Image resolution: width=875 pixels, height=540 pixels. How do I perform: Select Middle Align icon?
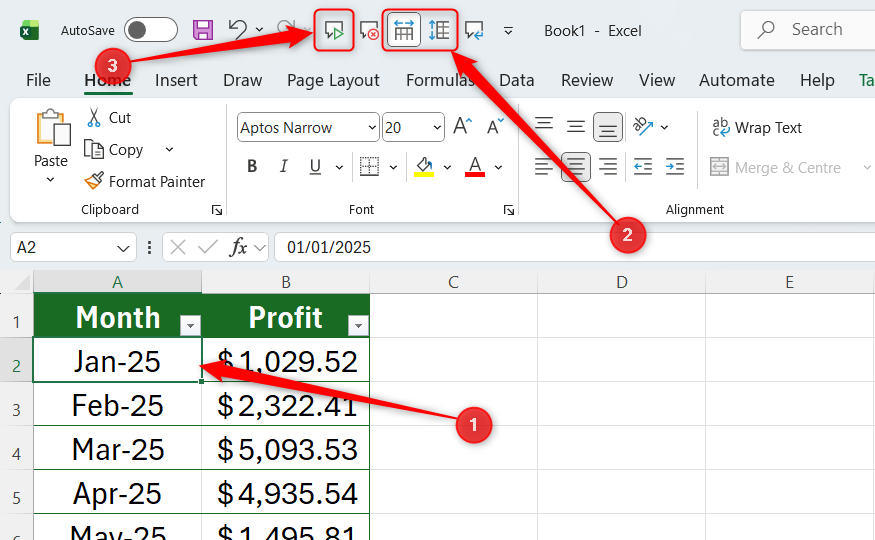coord(575,126)
